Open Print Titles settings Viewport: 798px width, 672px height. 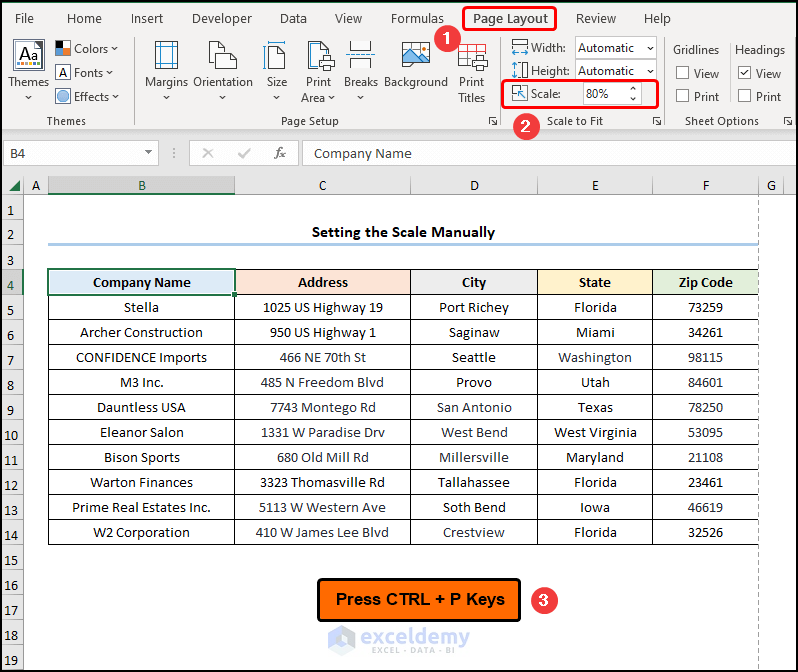click(472, 74)
